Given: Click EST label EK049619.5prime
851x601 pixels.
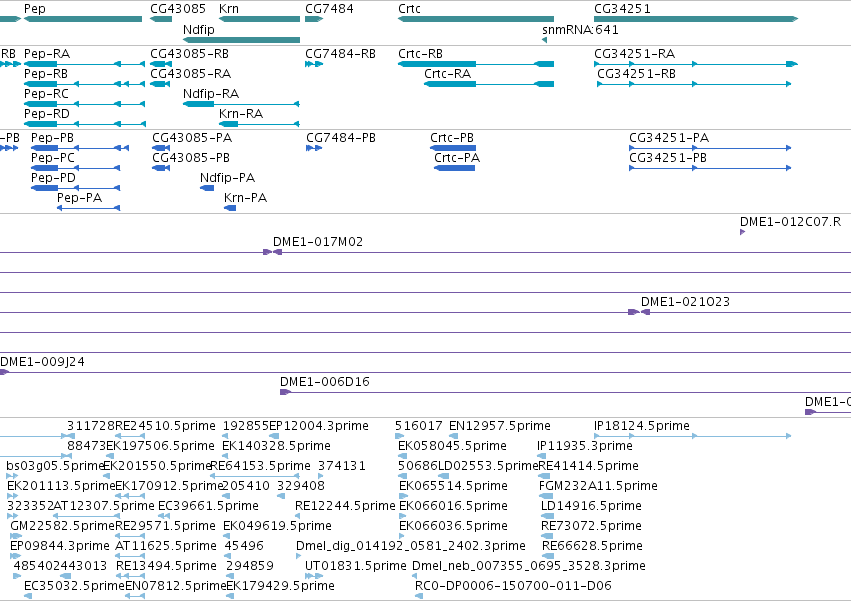Looking at the screenshot, I should click(277, 527).
